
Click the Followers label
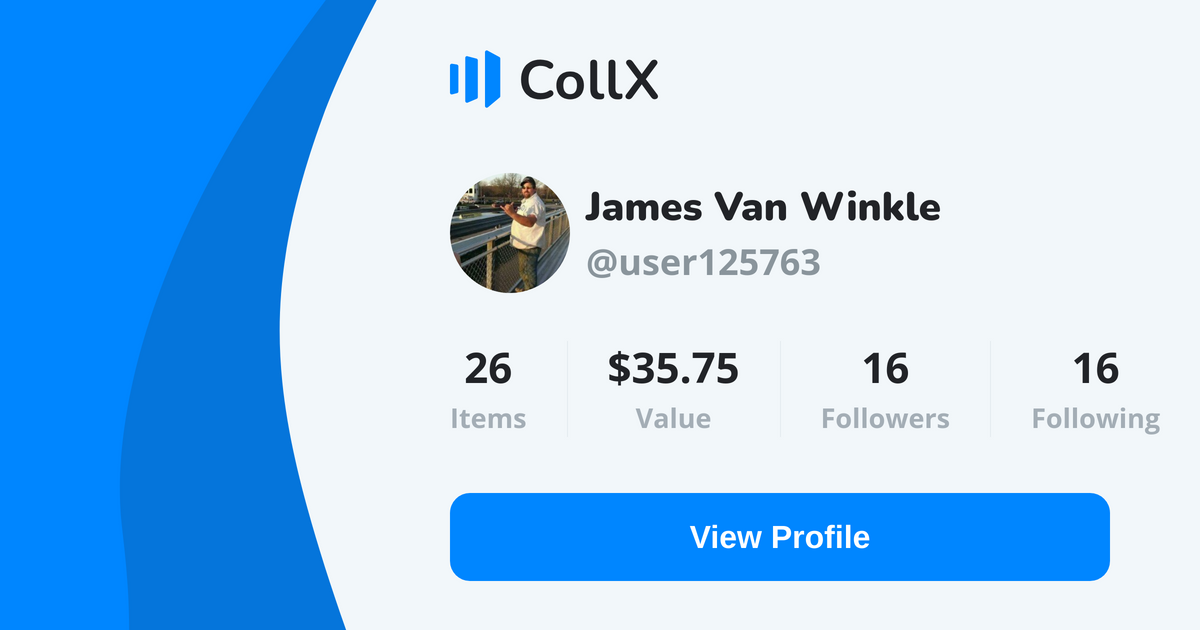tap(886, 418)
